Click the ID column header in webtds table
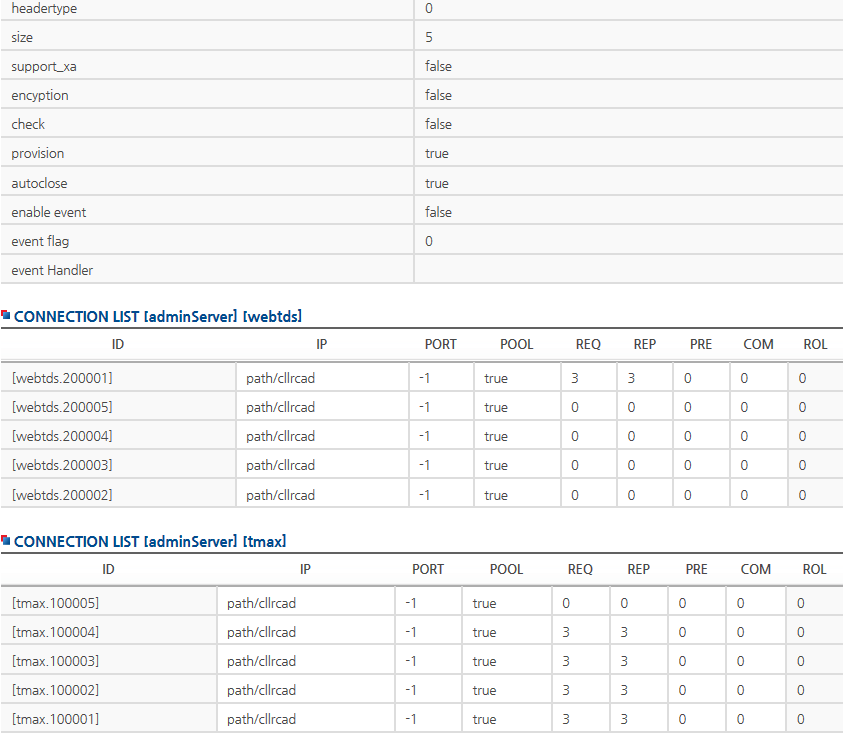Viewport: 845px width, 735px height. 118,344
